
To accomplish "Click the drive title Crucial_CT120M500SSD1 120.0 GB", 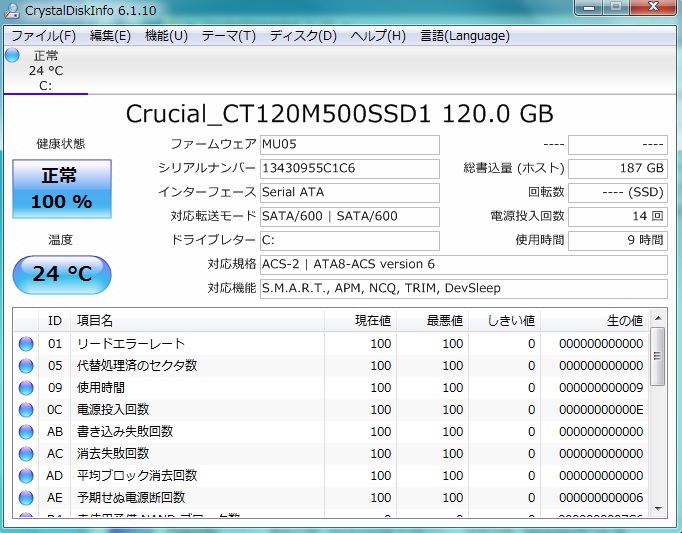I will 340,114.
